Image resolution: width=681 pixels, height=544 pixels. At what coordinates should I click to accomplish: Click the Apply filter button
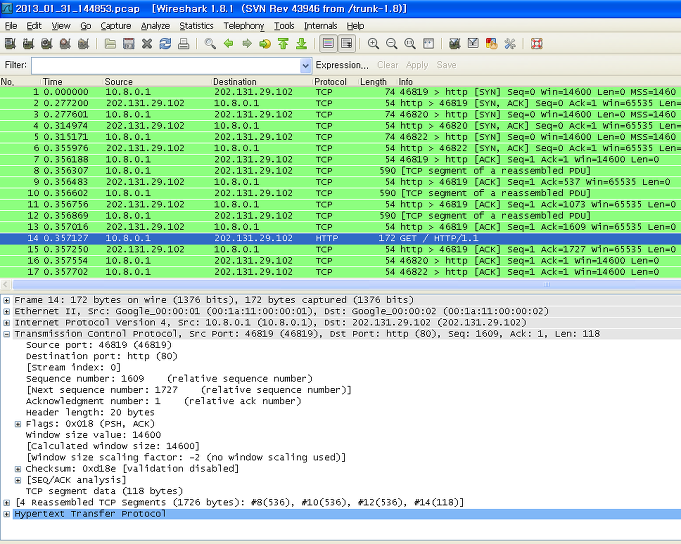point(417,65)
